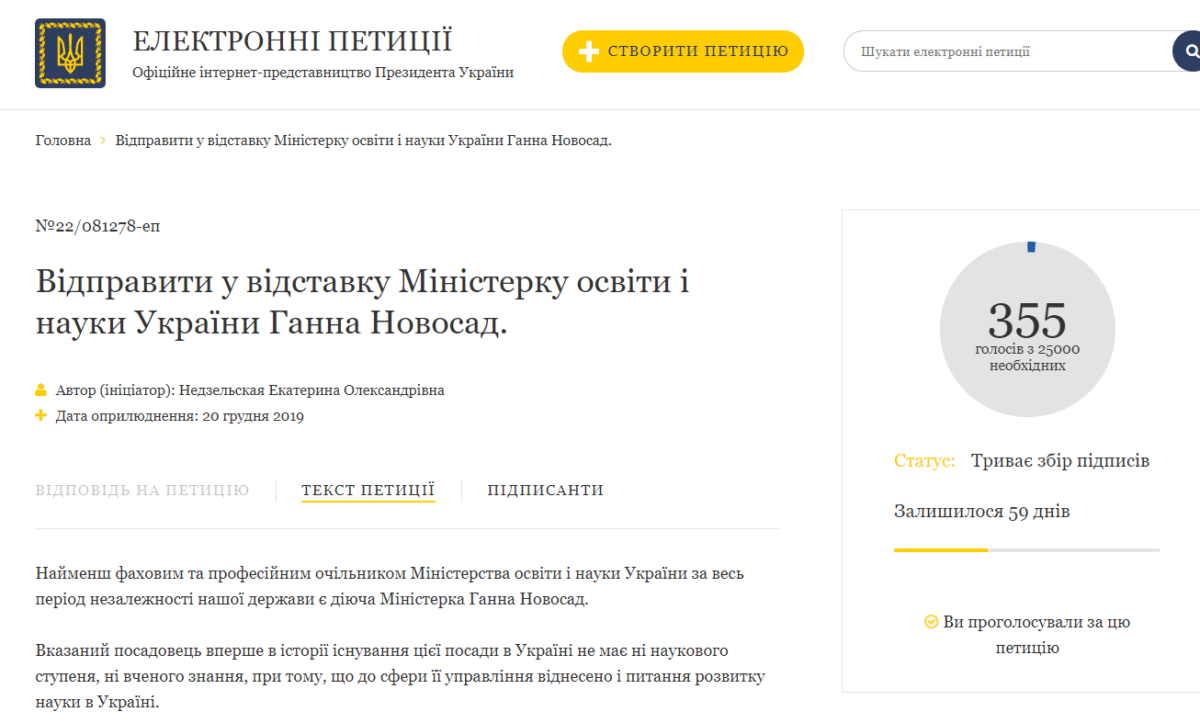Click the breadcrumb chevron after Головна
This screenshot has width=1200, height=723.
(103, 140)
